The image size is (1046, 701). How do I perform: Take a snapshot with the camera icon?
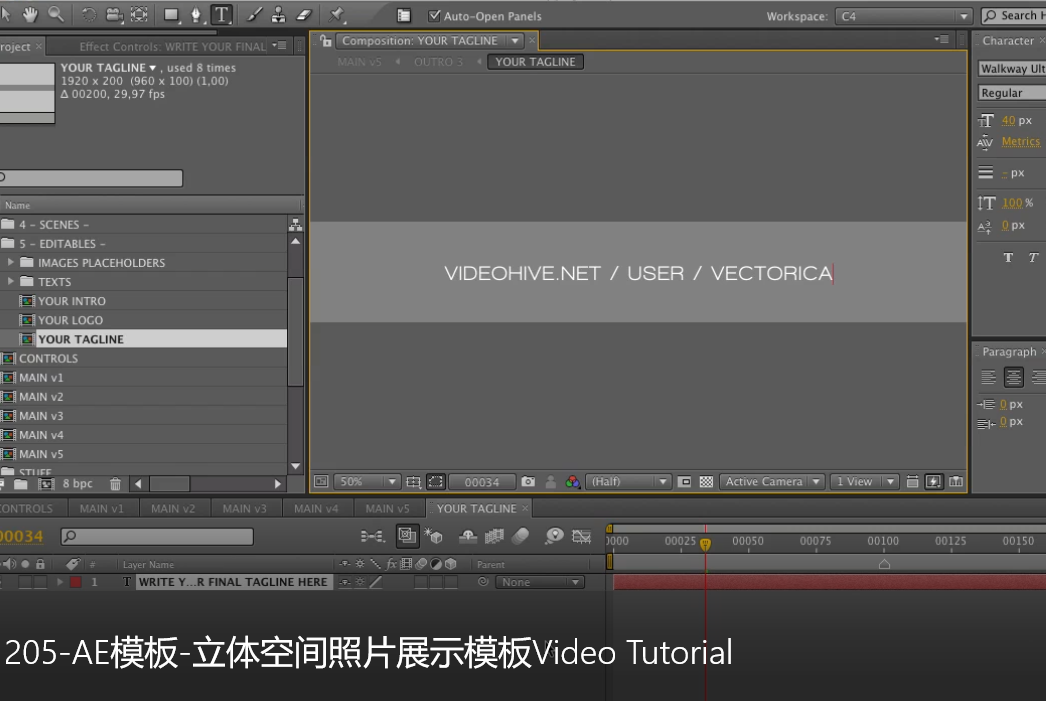(x=528, y=482)
